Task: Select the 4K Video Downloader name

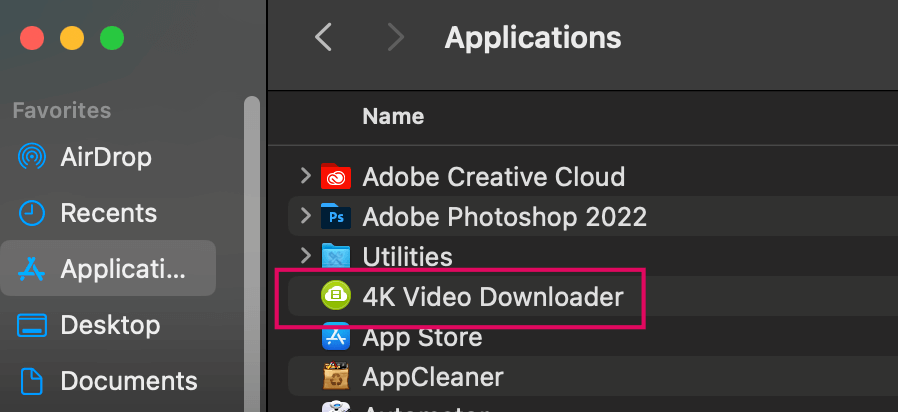Action: coord(493,297)
